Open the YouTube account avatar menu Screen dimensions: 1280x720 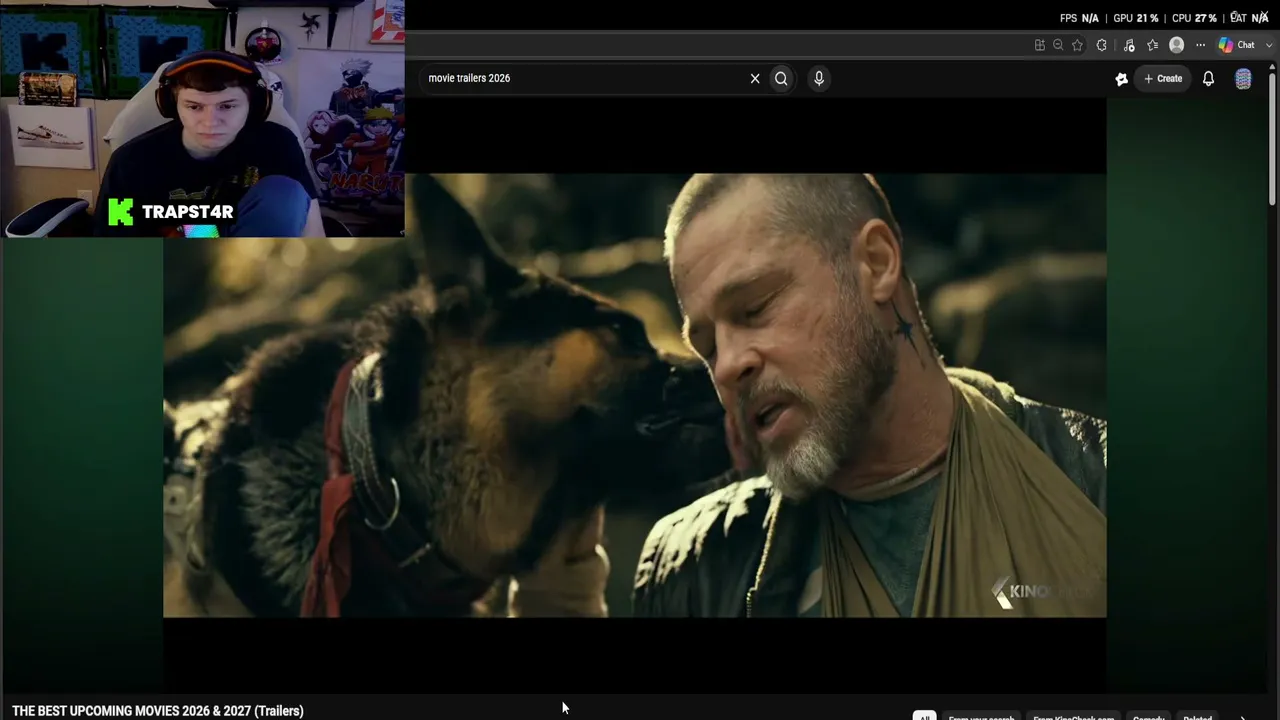tap(1243, 79)
